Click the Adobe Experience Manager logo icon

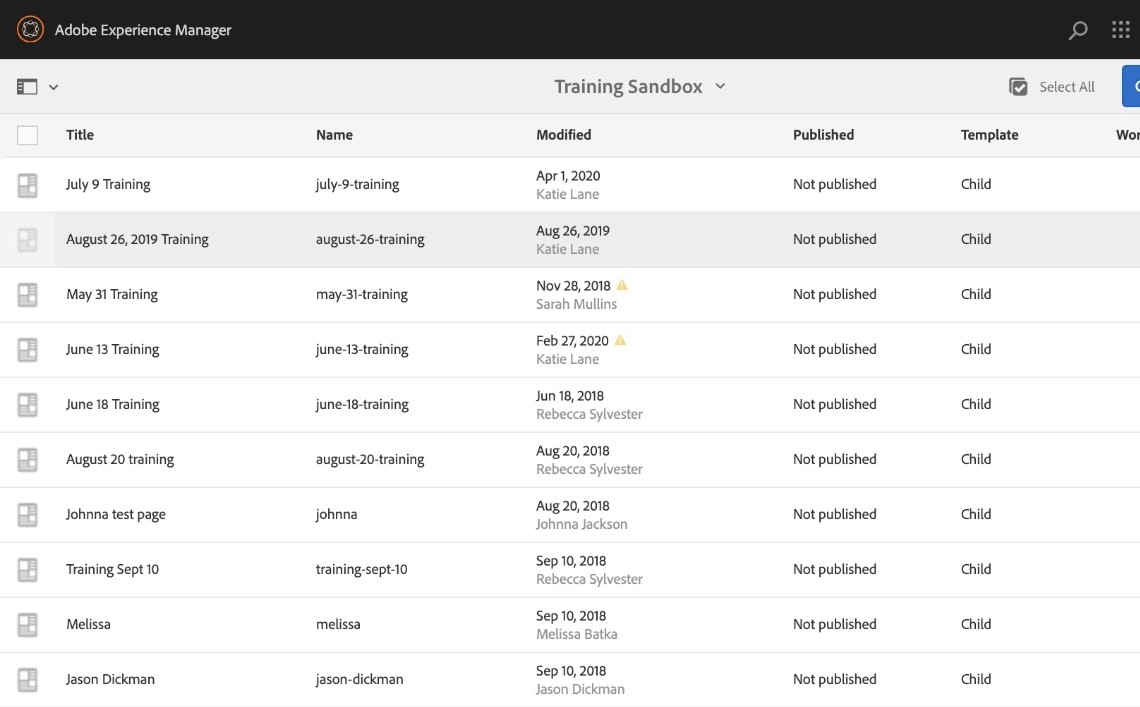30,30
